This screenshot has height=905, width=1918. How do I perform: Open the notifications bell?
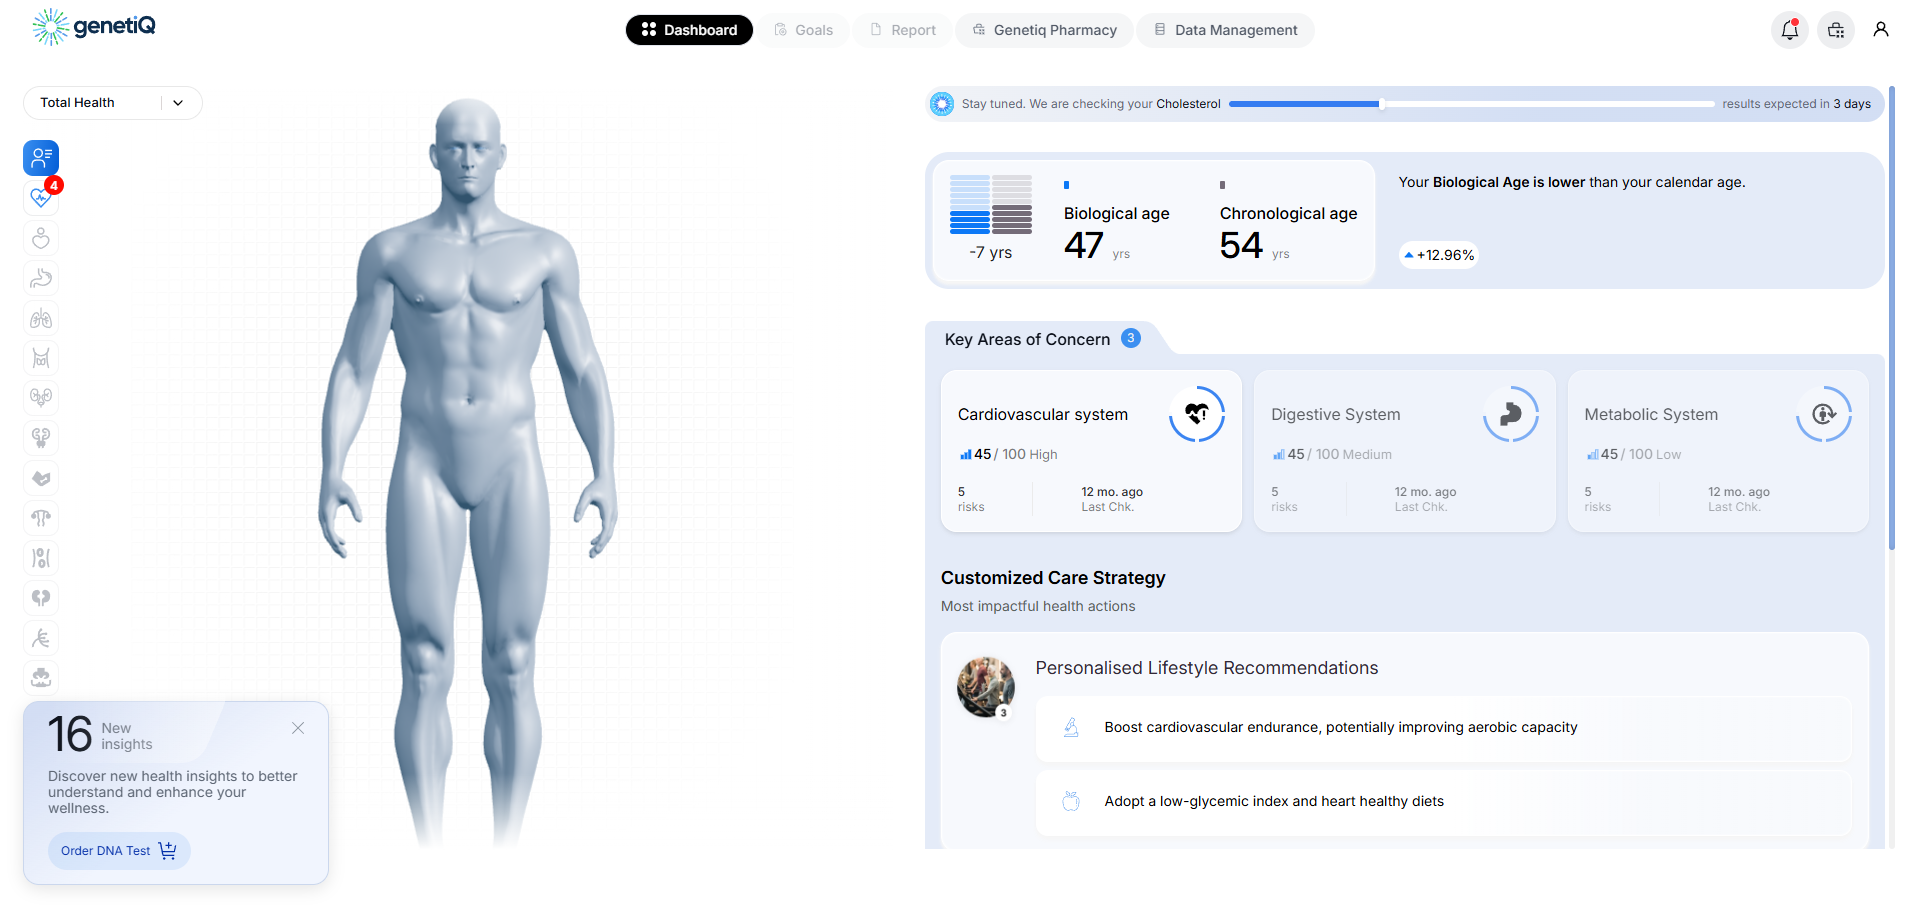coord(1789,30)
